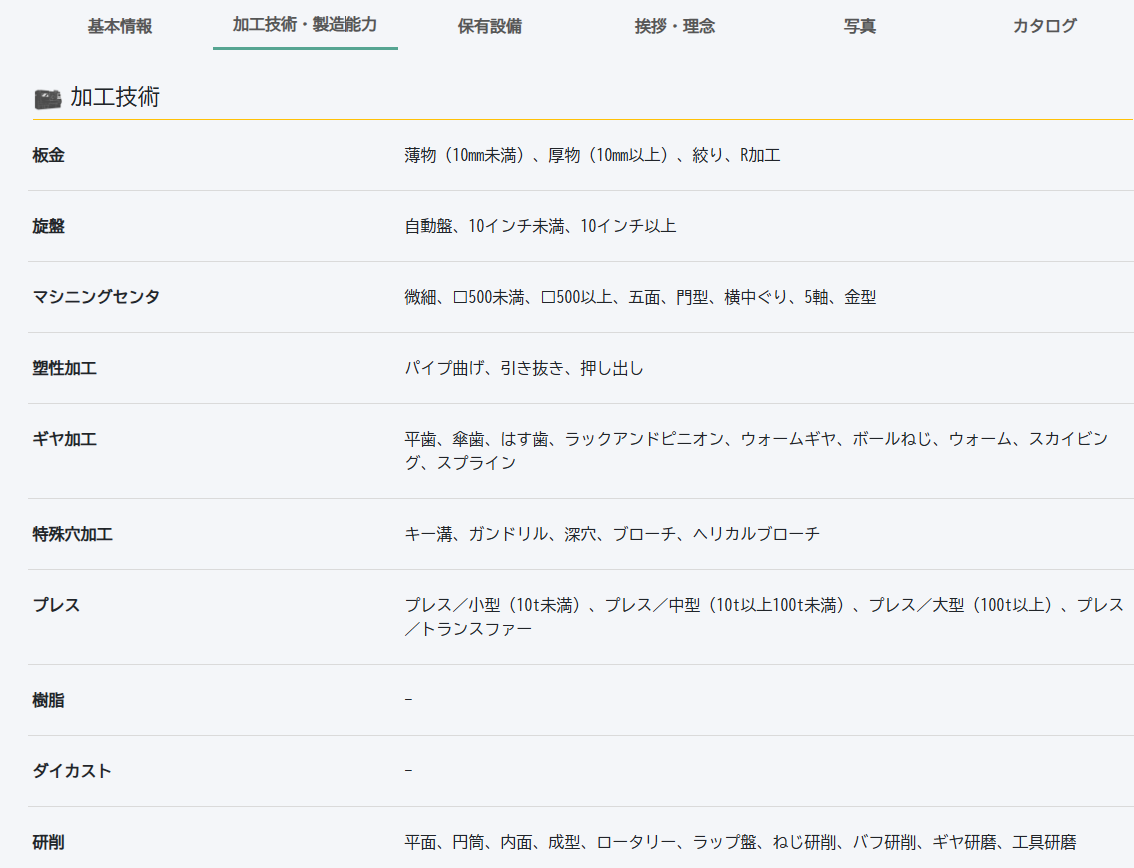Select the 板金 row label

tap(49, 155)
